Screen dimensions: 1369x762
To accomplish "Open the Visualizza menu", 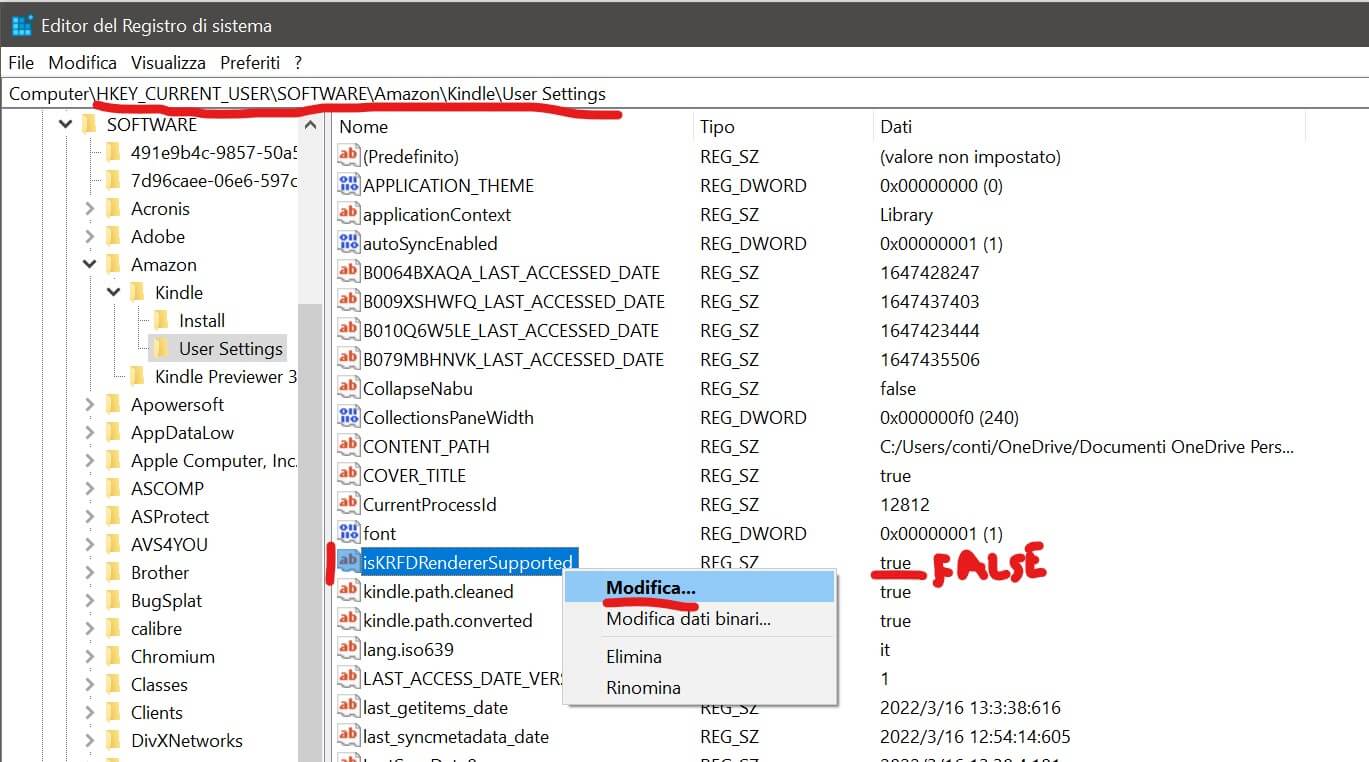I will (168, 62).
